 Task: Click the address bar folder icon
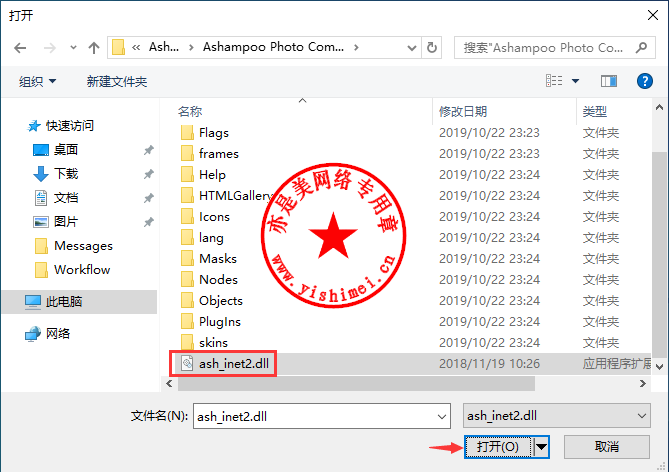pyautogui.click(x=118, y=47)
